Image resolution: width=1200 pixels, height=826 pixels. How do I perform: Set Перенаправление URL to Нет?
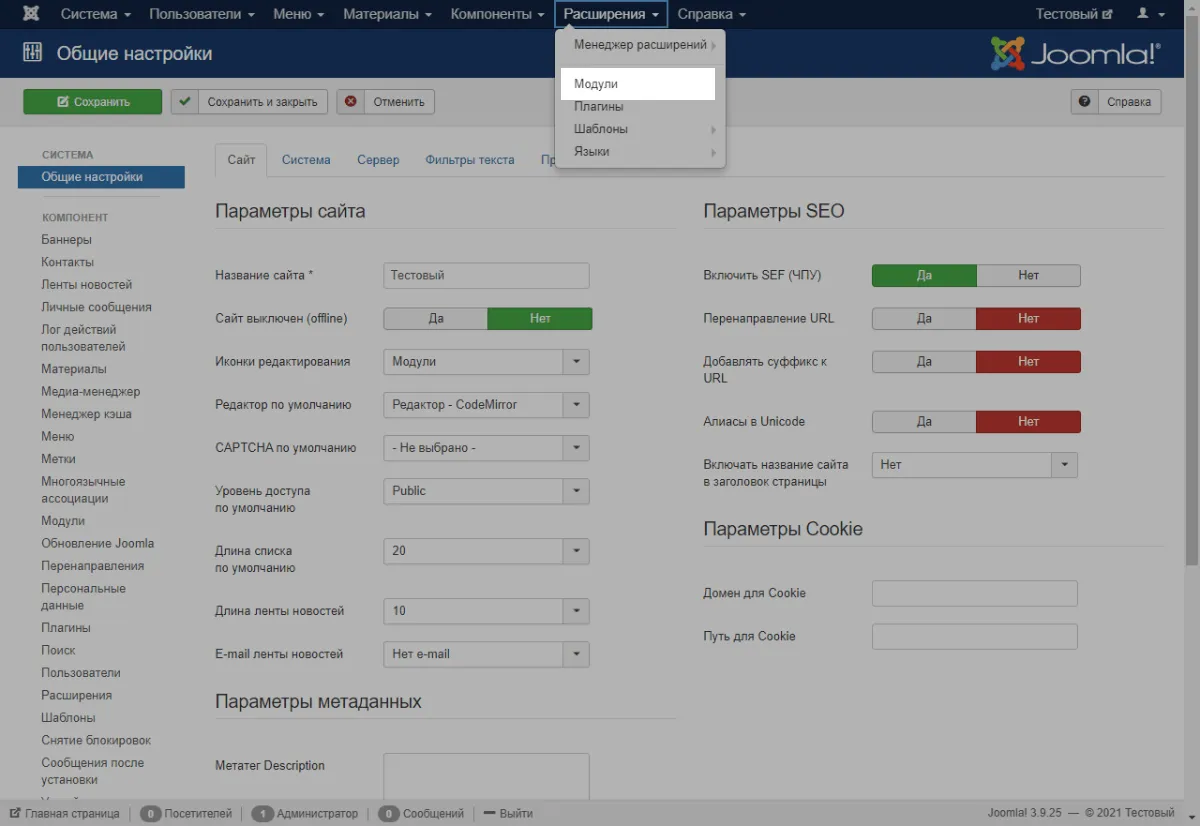pyautogui.click(x=1029, y=319)
